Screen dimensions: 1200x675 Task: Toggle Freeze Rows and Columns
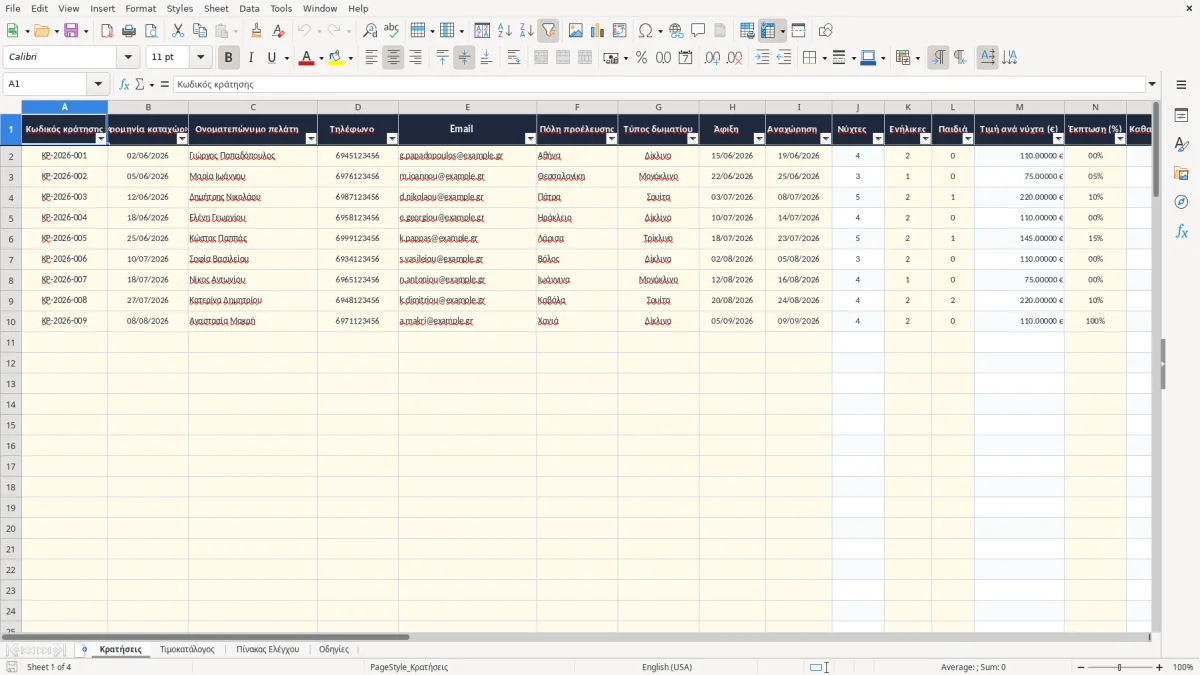click(x=768, y=31)
